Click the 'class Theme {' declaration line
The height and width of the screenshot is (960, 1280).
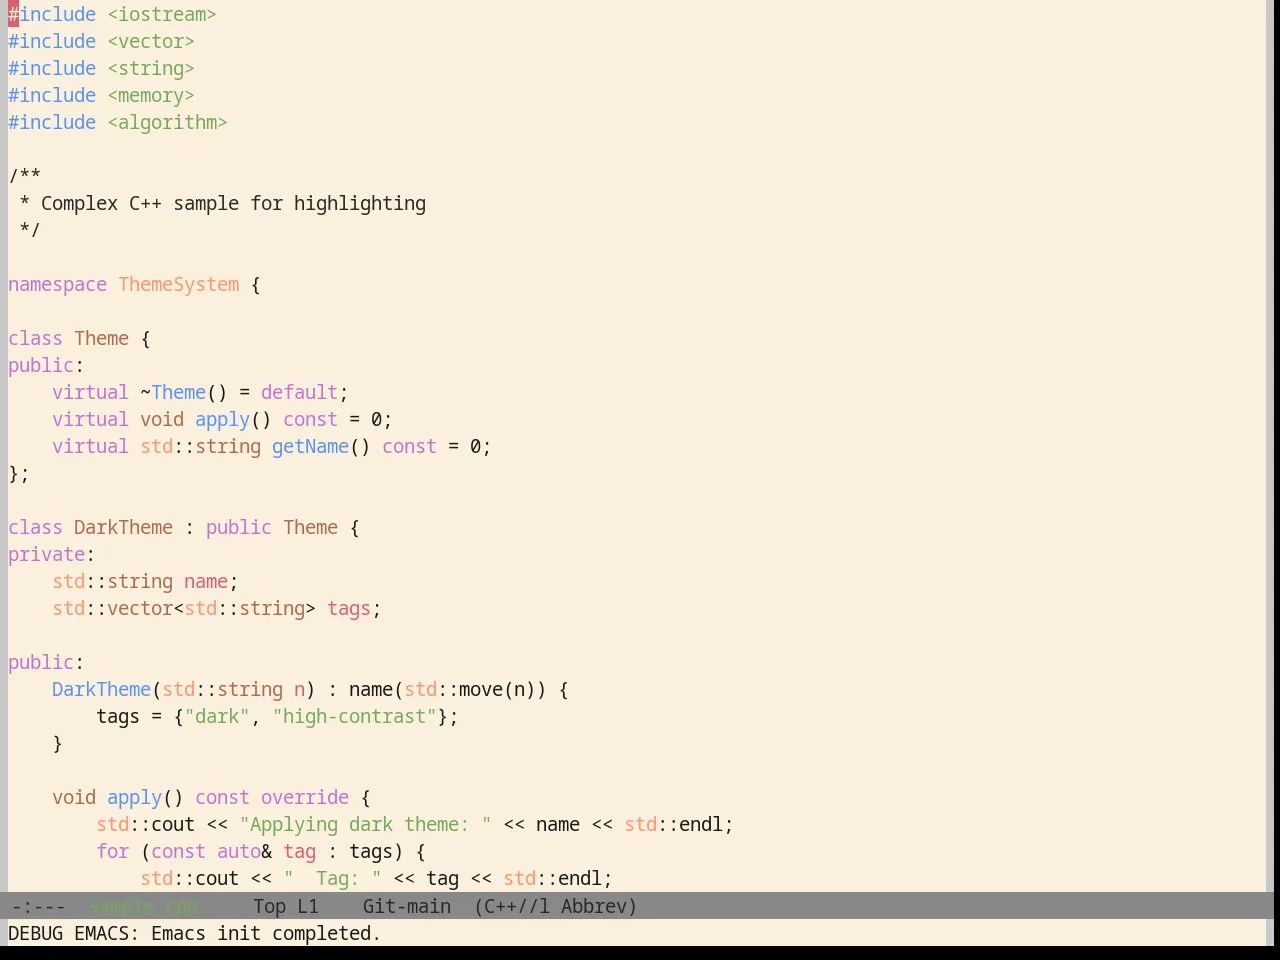tap(79, 338)
